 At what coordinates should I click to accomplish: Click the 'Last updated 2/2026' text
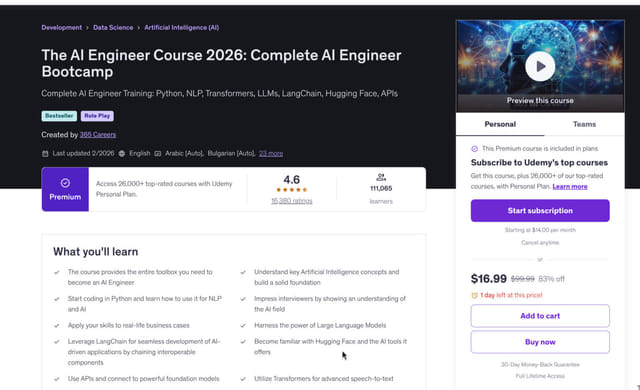(x=83, y=154)
